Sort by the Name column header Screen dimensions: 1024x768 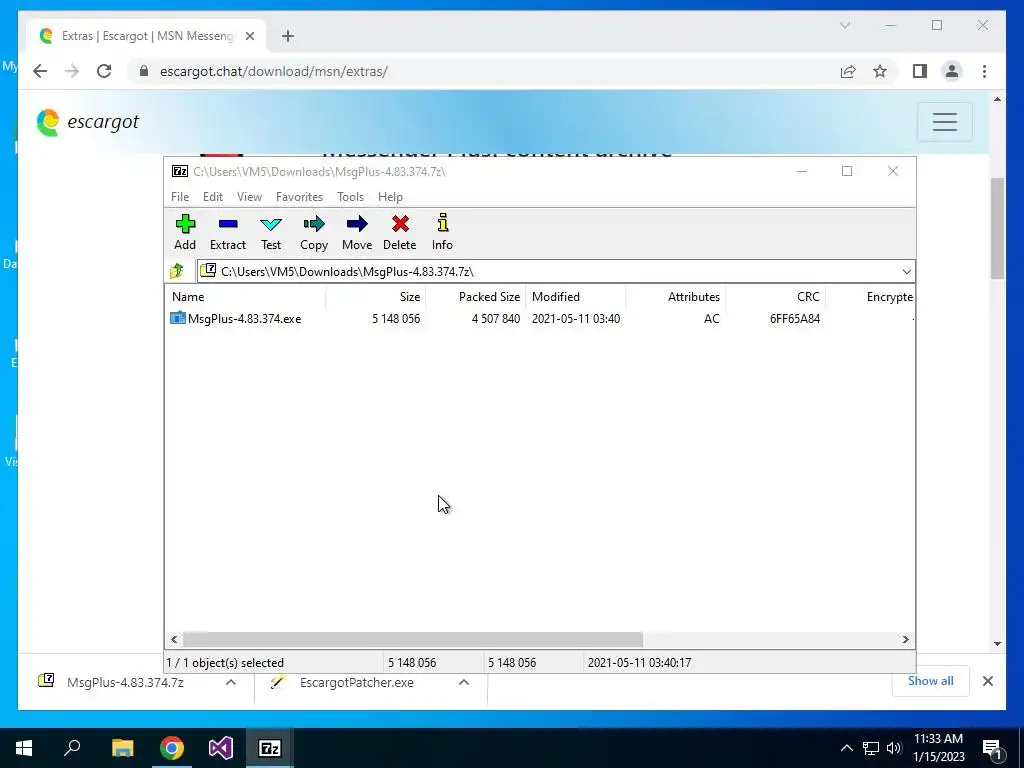click(246, 296)
